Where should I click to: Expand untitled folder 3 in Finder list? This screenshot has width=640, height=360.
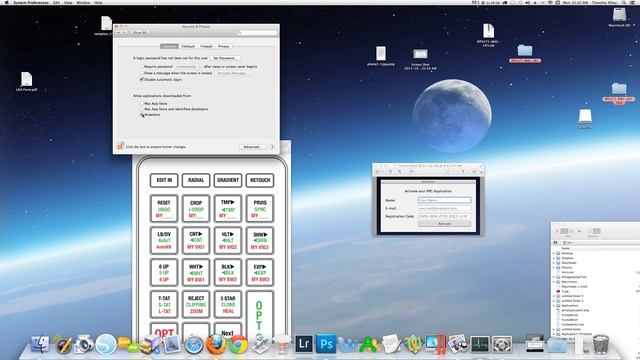[x=554, y=296]
